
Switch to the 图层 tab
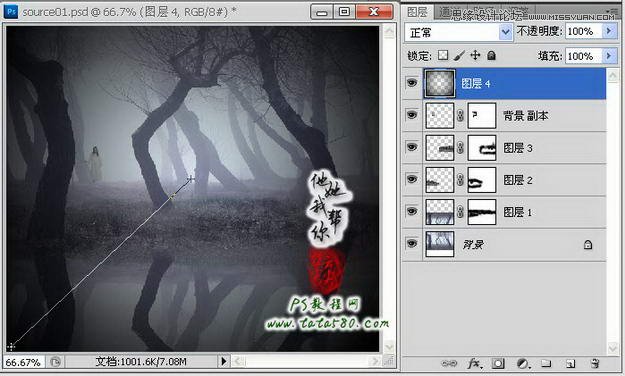click(417, 12)
